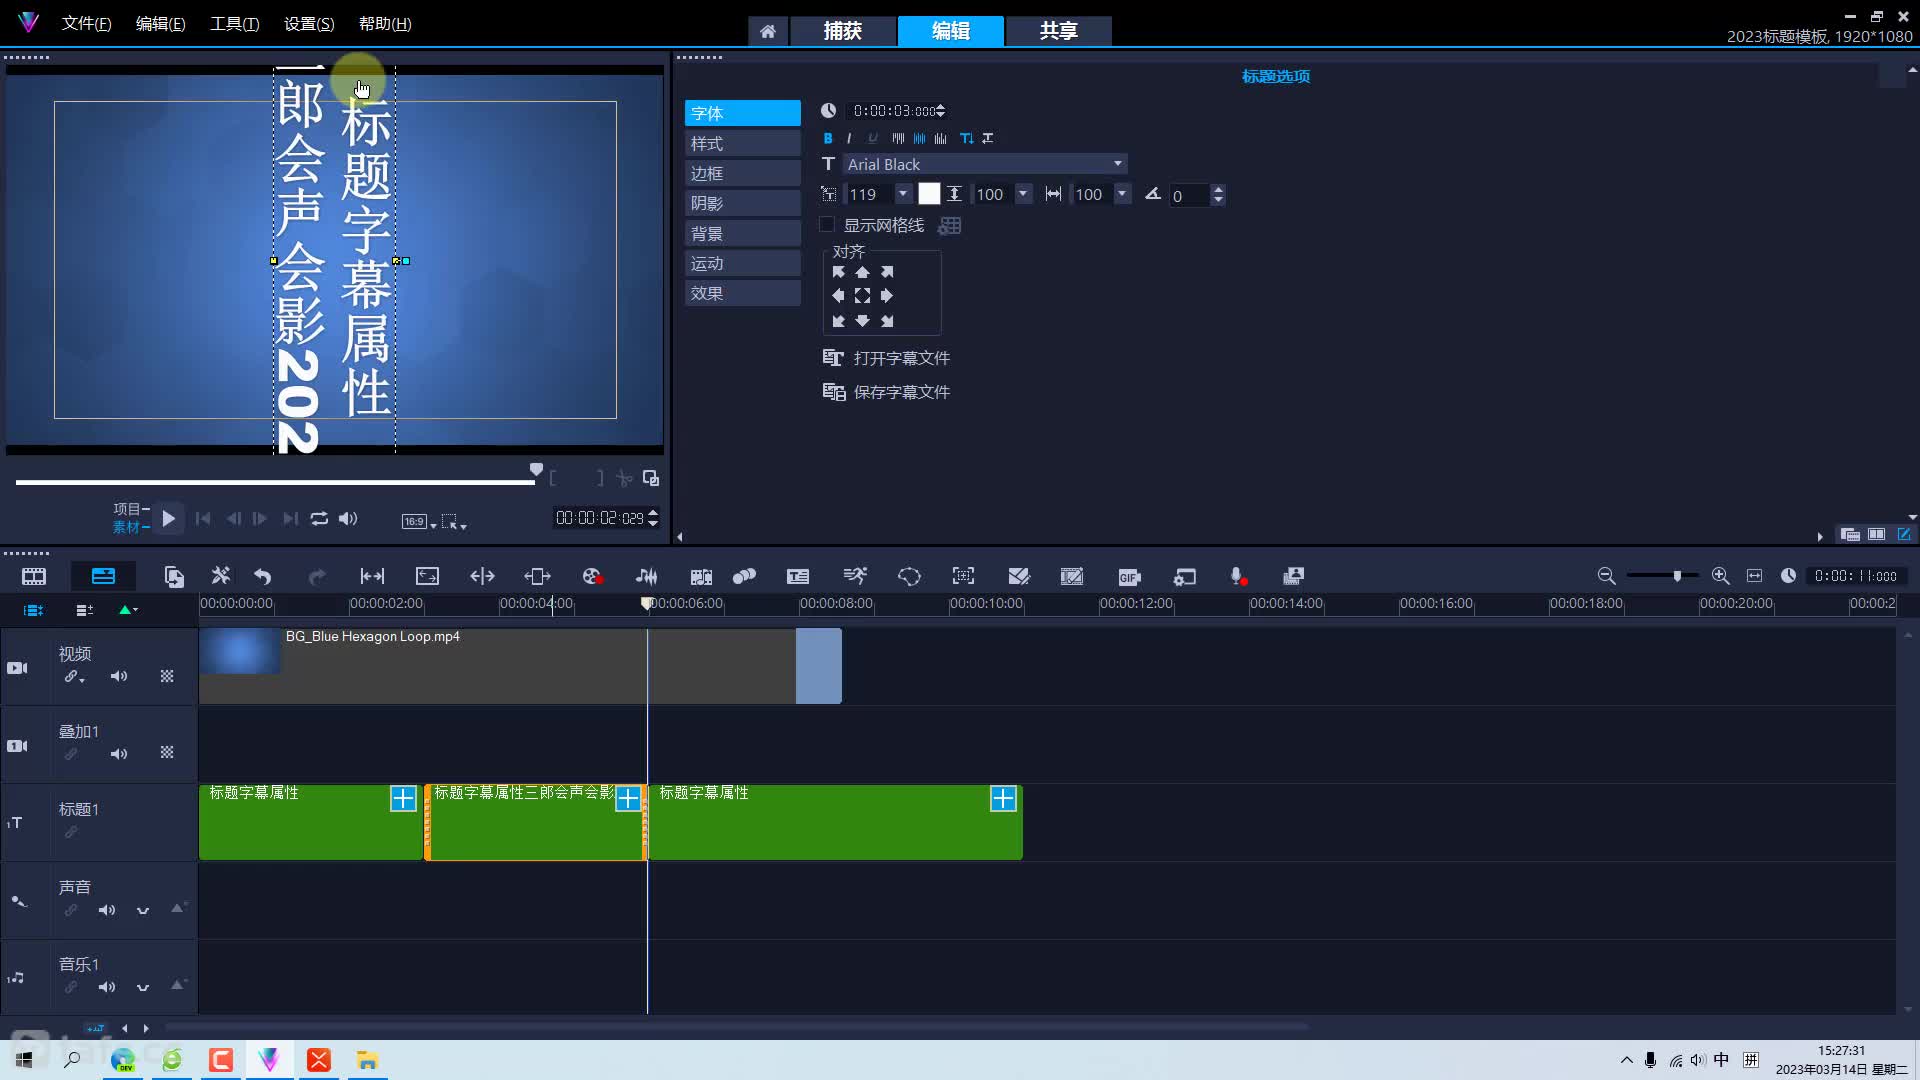Switch to storyboard view icon
This screenshot has height=1080, width=1920.
pyautogui.click(x=34, y=576)
